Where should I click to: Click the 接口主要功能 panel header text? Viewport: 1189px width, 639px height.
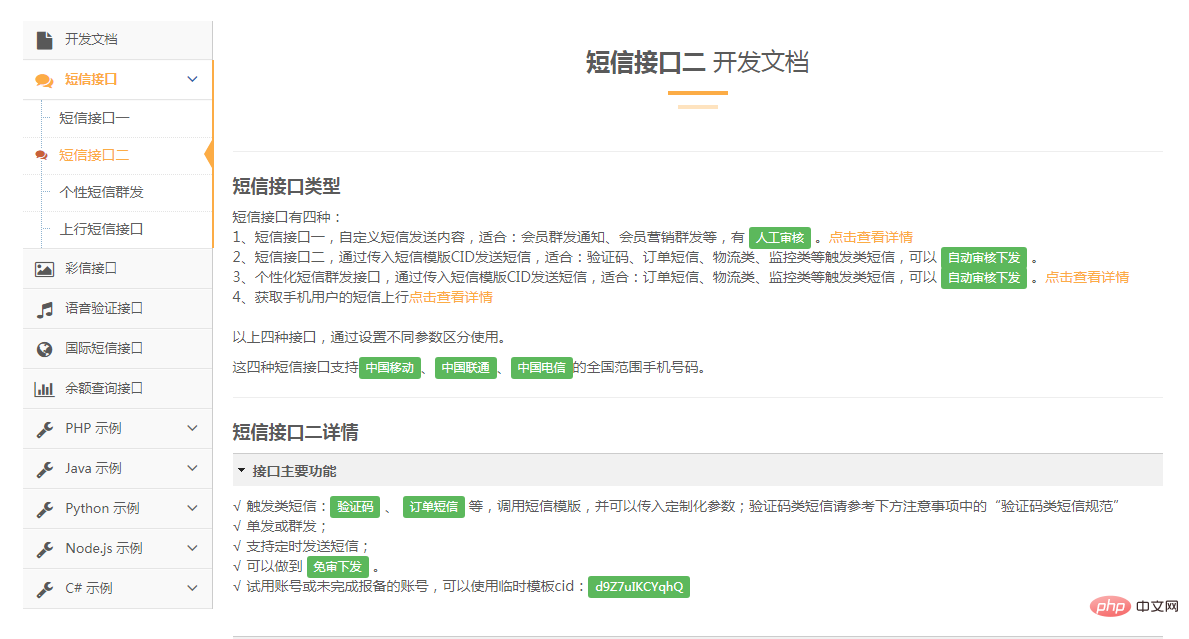[294, 471]
